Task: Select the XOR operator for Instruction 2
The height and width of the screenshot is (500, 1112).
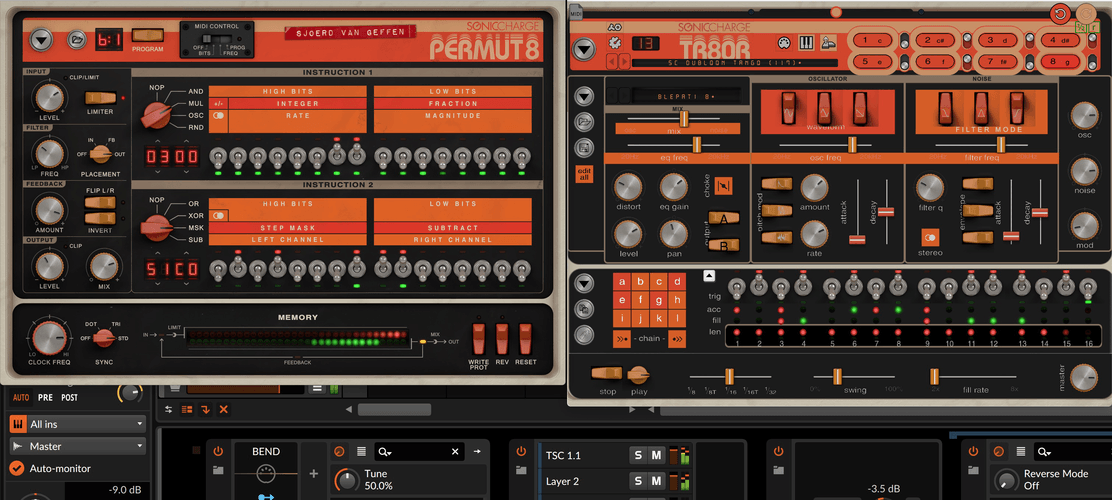Action: [x=194, y=216]
